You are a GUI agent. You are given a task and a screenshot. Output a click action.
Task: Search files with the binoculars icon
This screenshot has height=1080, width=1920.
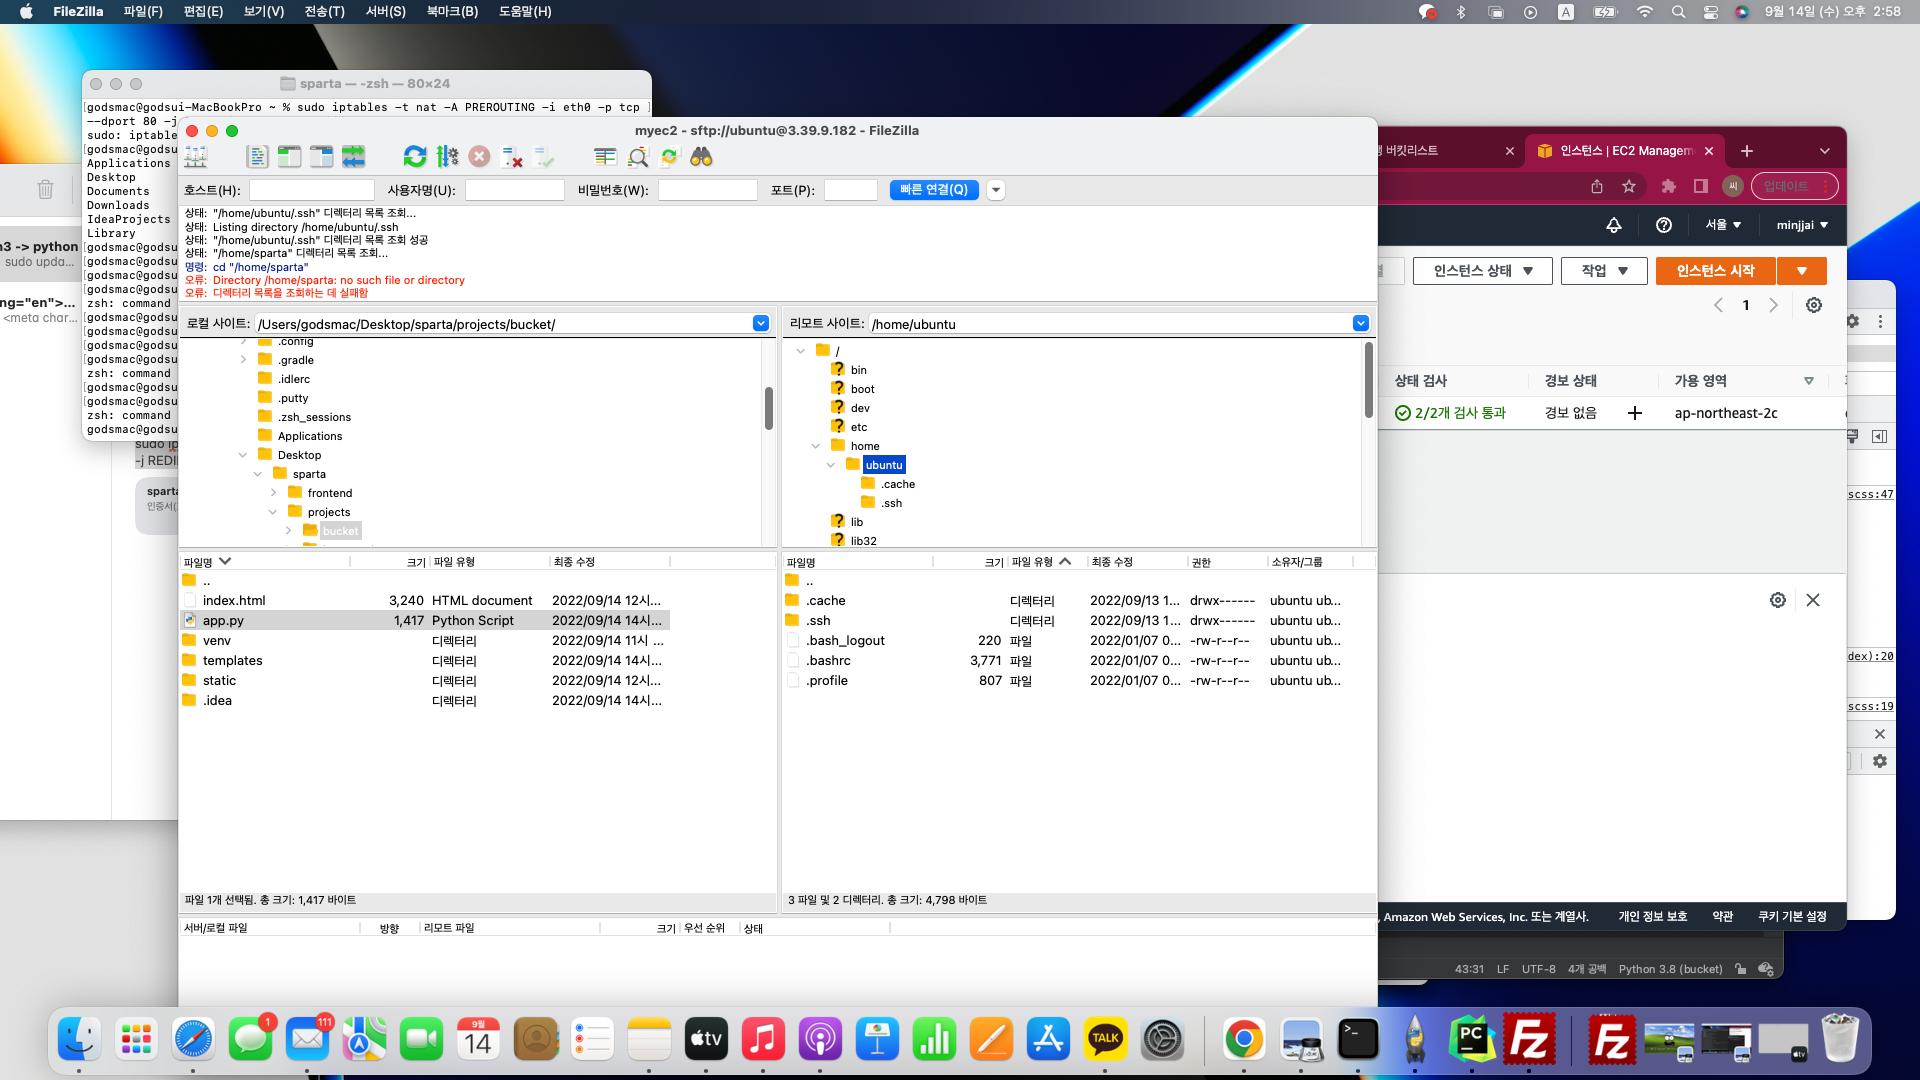[701, 157]
